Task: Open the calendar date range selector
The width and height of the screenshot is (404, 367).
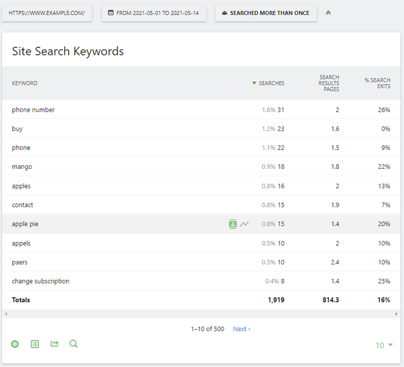Action: coord(154,13)
